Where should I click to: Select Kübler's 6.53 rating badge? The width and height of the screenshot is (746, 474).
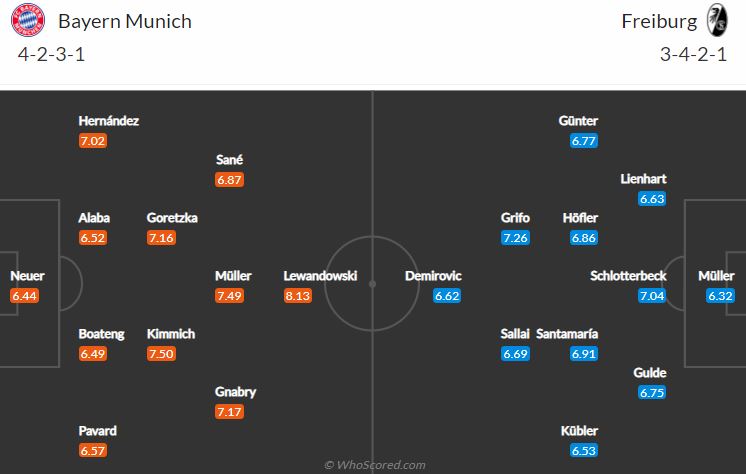click(x=584, y=450)
